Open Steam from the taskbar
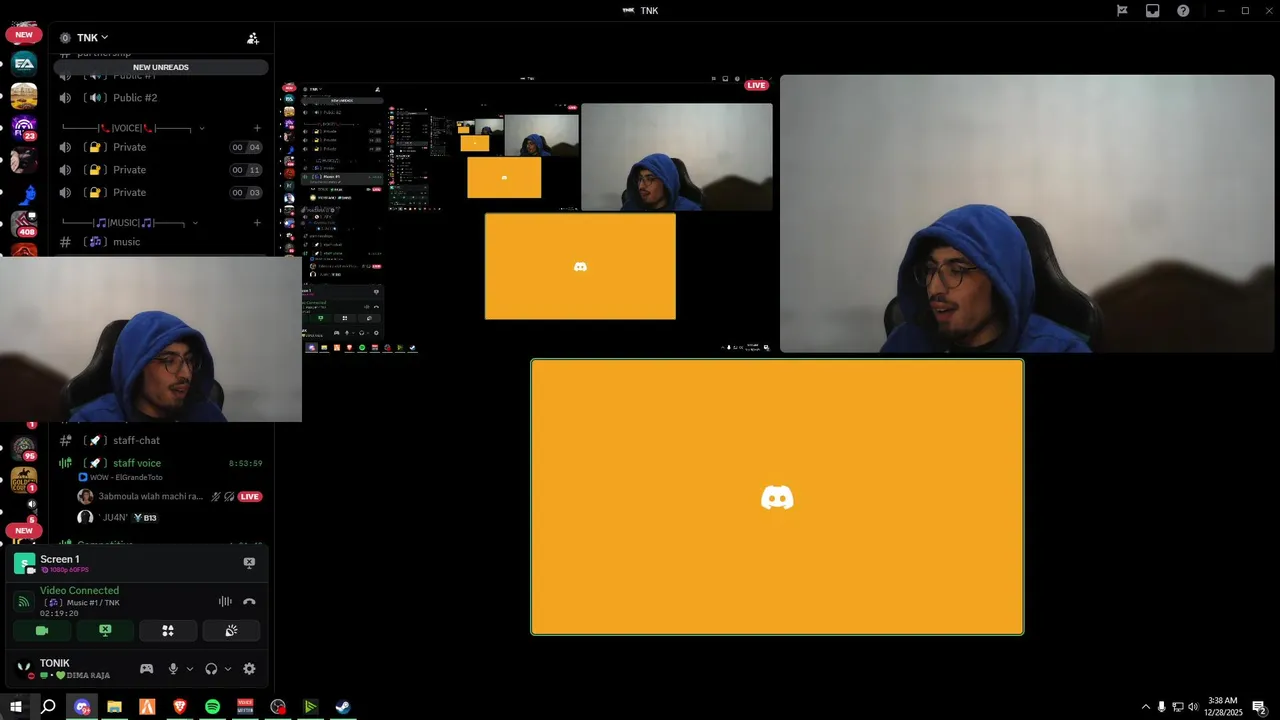Screen dimensions: 1280x720 [x=342, y=707]
